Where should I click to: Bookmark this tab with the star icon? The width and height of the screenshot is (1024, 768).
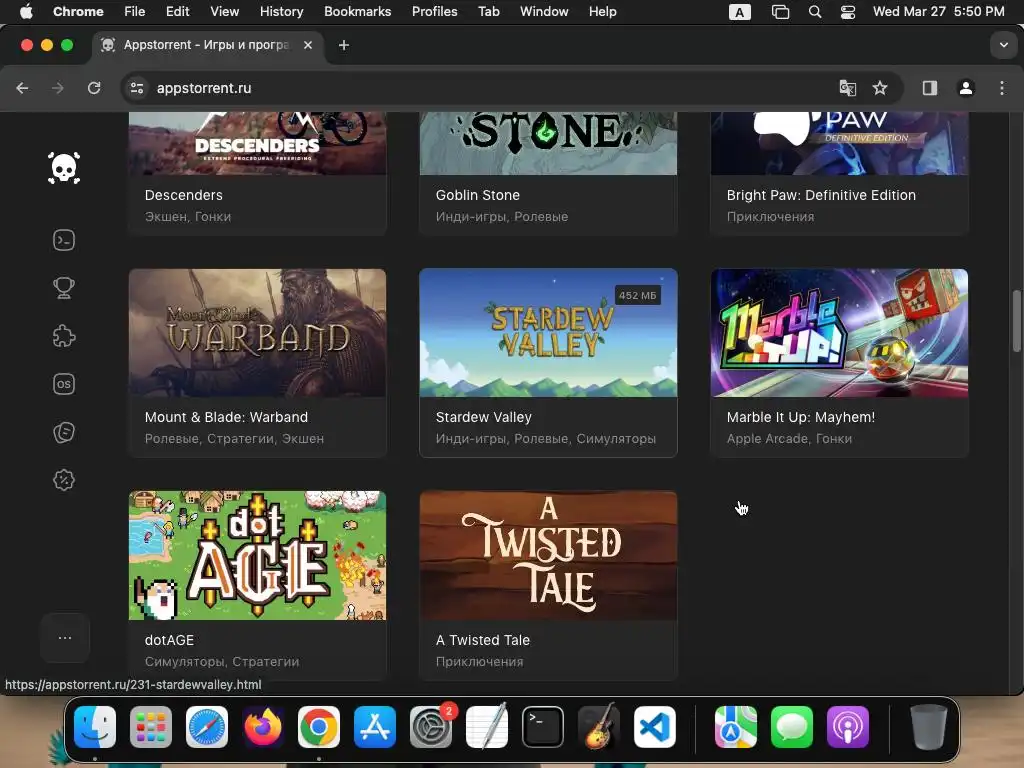click(880, 88)
